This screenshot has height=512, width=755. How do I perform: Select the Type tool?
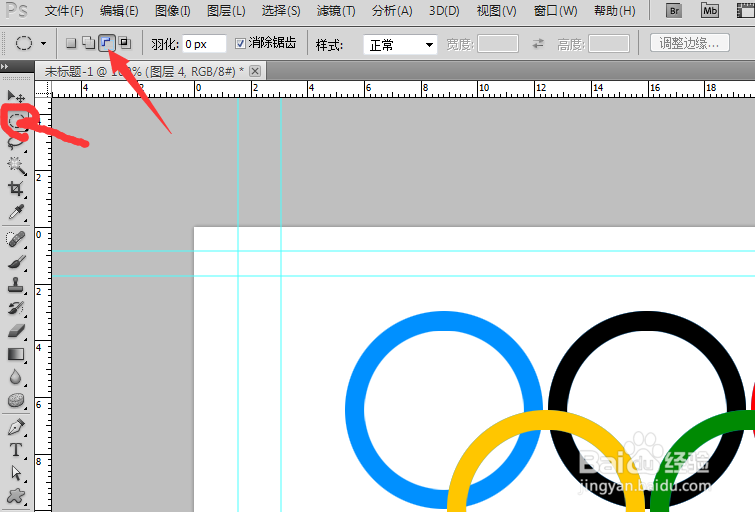click(x=16, y=450)
